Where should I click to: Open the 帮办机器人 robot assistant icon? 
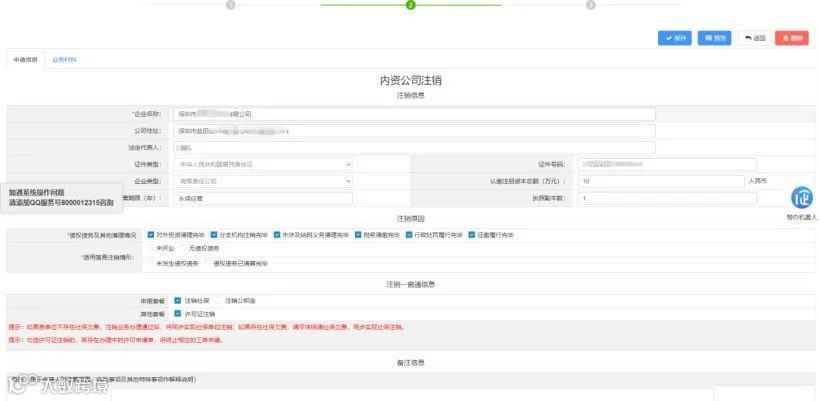pyautogui.click(x=801, y=199)
